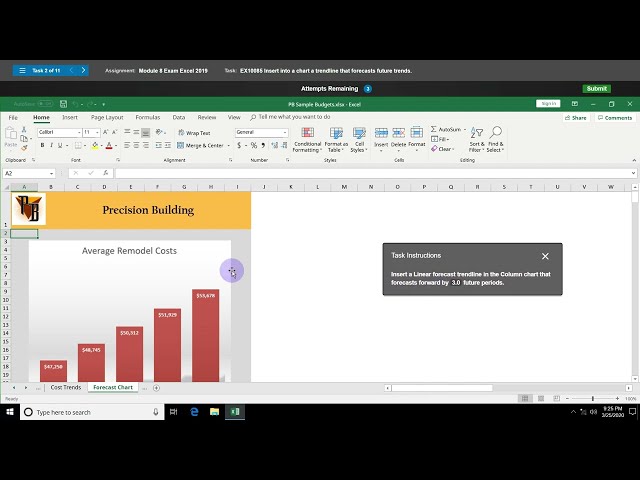Increase font size with the larger A icon

click(x=106, y=132)
